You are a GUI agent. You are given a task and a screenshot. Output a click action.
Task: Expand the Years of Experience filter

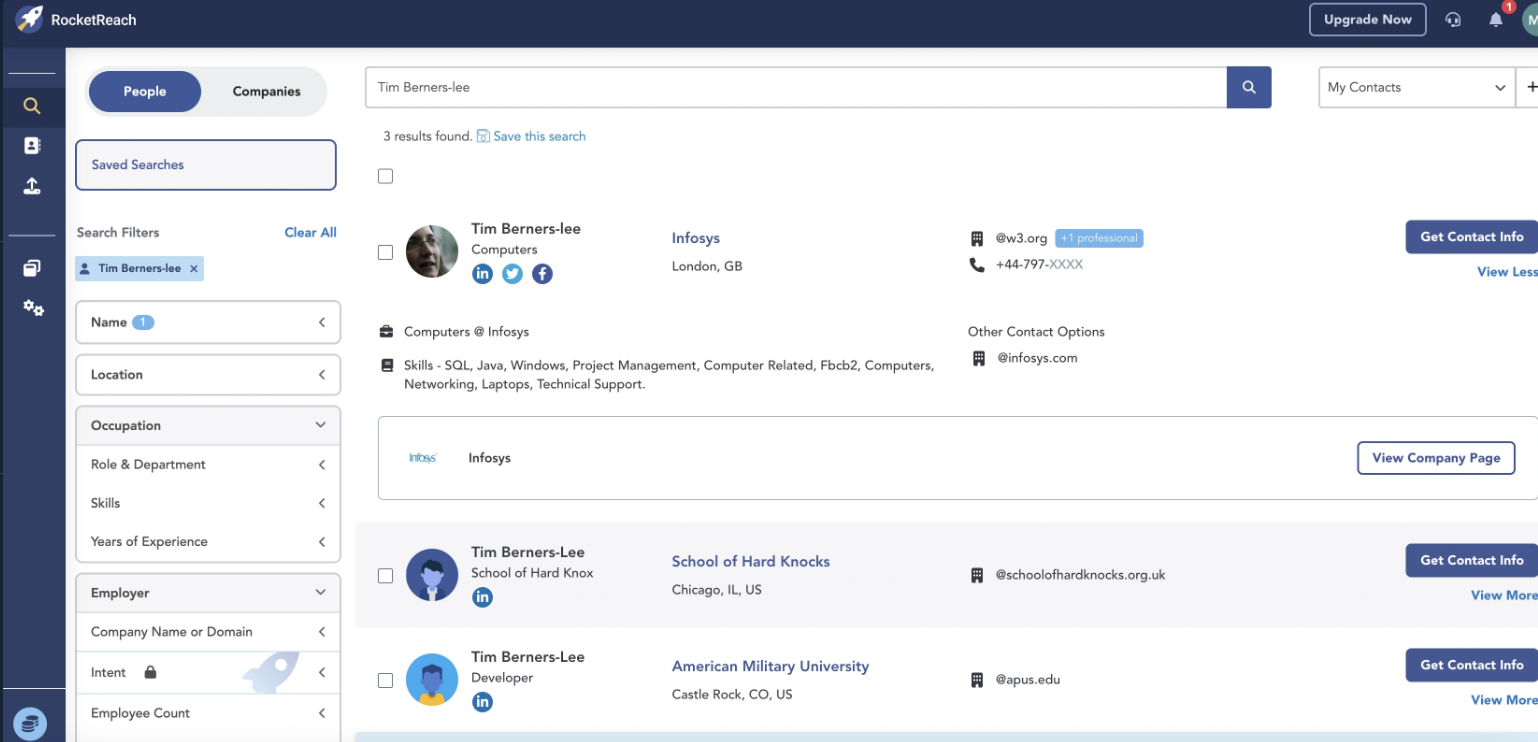[208, 541]
